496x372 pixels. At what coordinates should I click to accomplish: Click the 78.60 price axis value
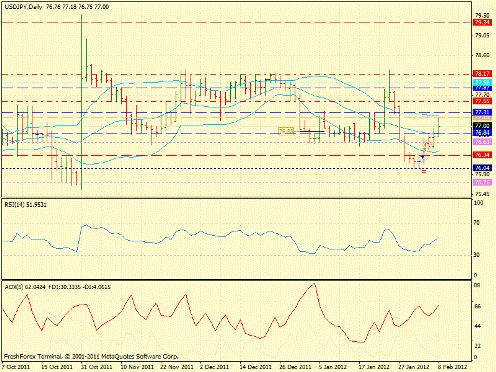pos(482,55)
